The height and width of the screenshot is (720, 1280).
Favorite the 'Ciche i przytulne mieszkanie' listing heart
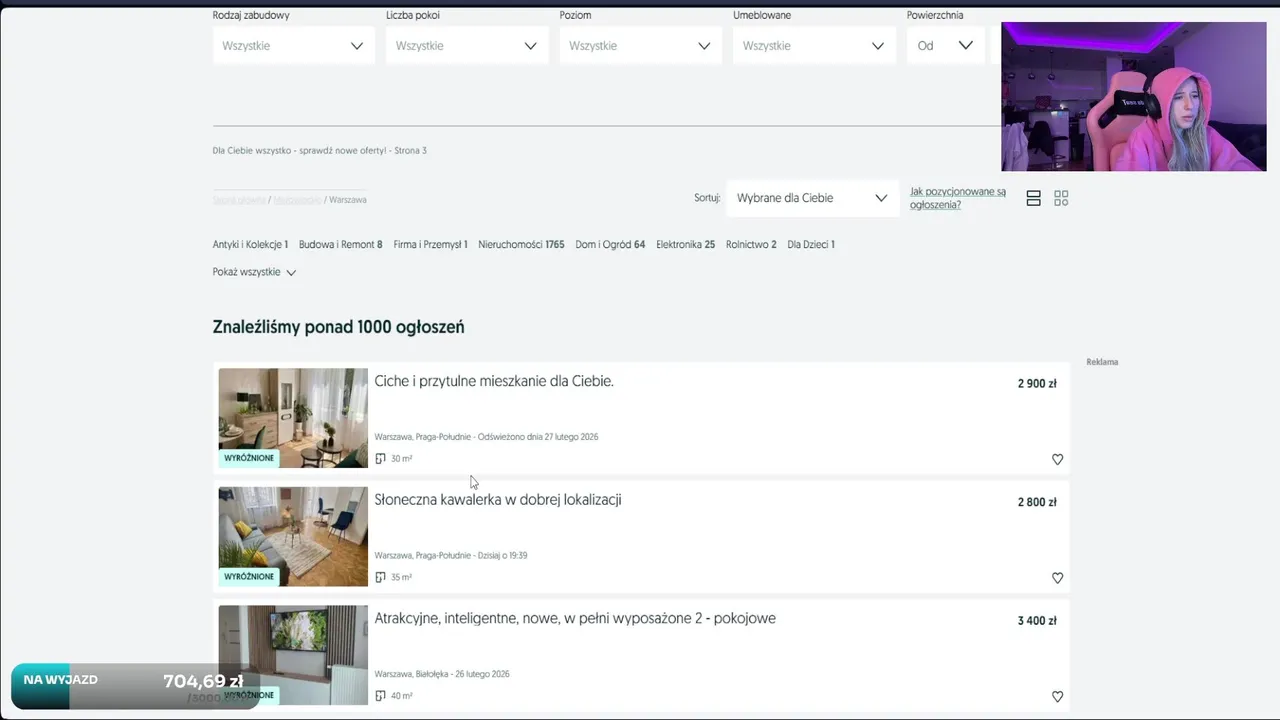1057,460
